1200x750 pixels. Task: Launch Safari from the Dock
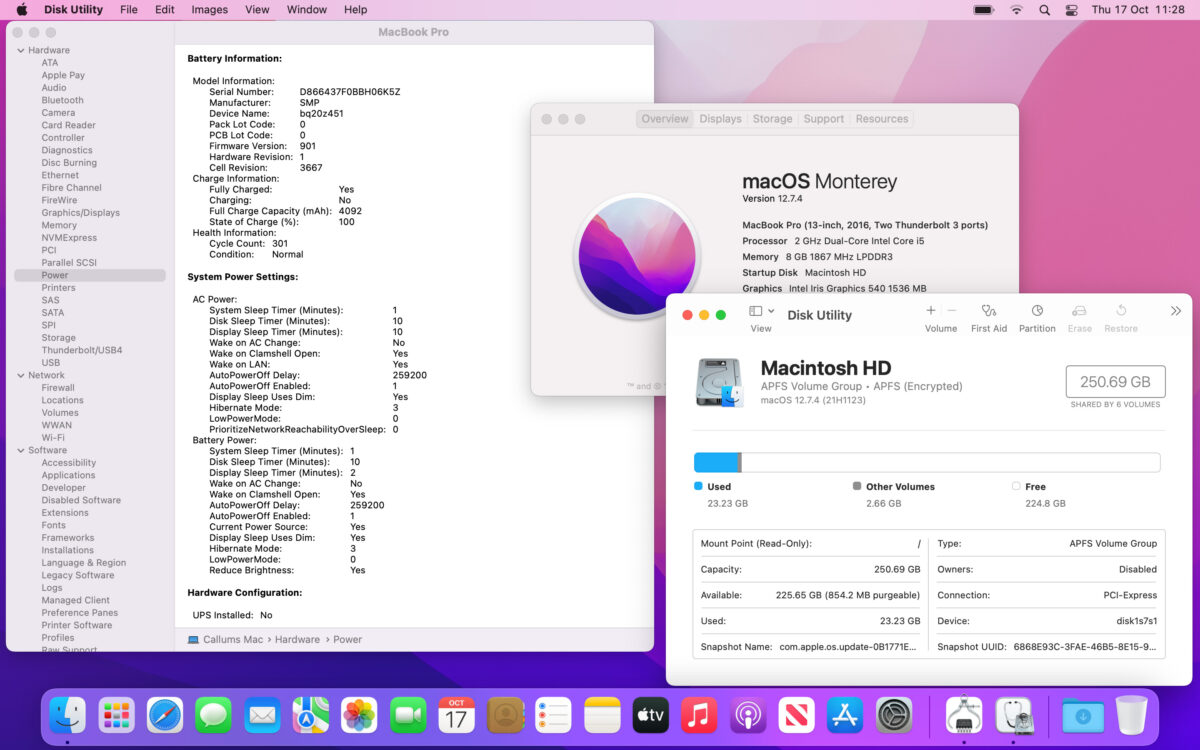click(165, 715)
